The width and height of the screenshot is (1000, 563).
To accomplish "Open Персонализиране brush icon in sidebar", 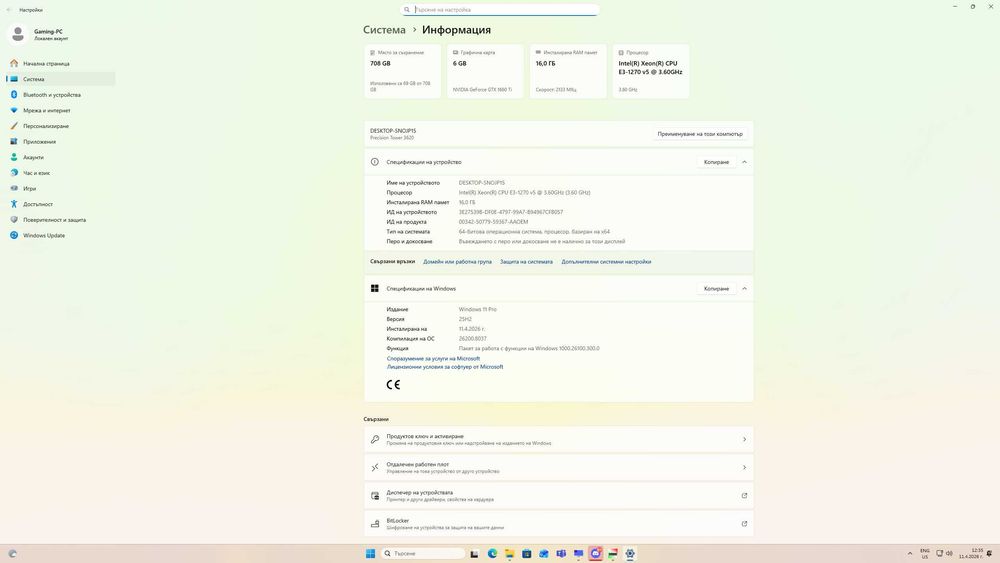I will click(14, 126).
